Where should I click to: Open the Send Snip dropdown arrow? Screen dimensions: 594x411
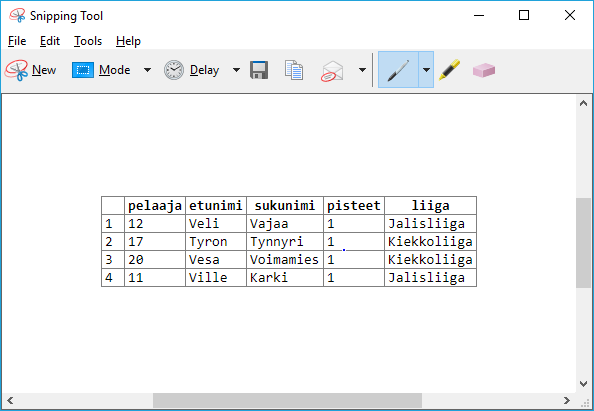[x=362, y=70]
